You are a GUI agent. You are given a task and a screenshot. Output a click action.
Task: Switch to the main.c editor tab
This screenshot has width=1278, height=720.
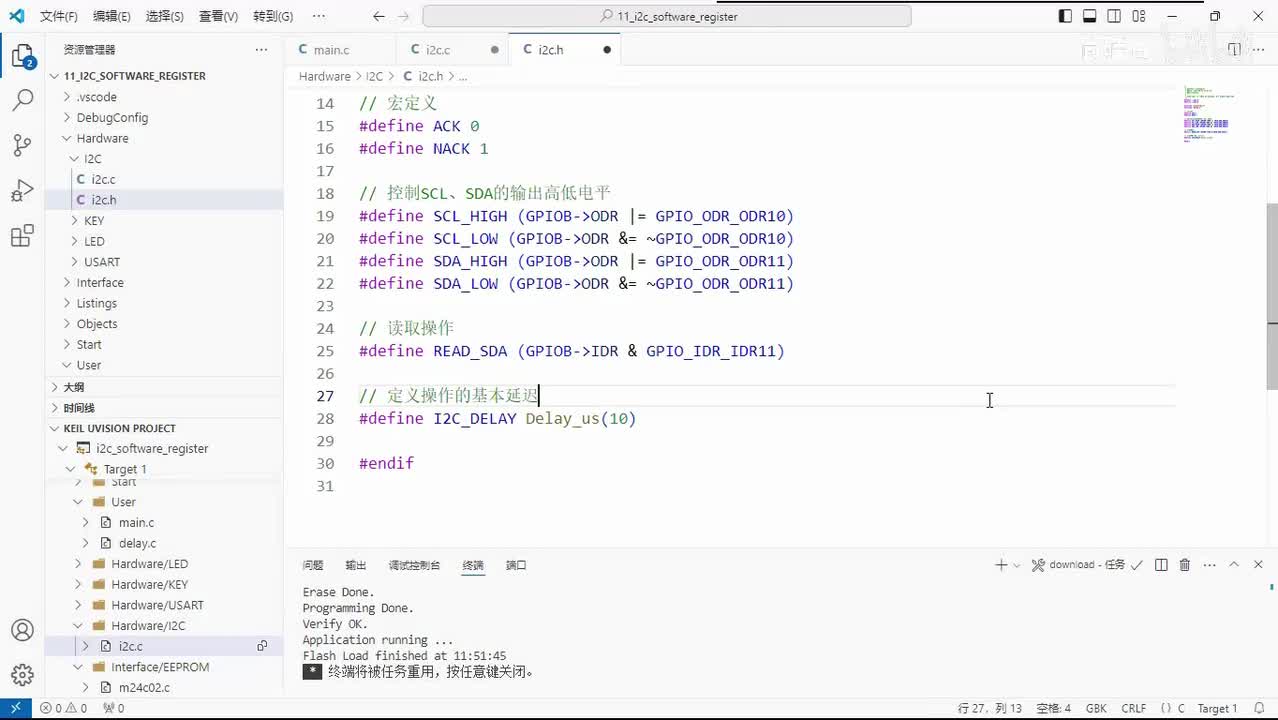332,49
